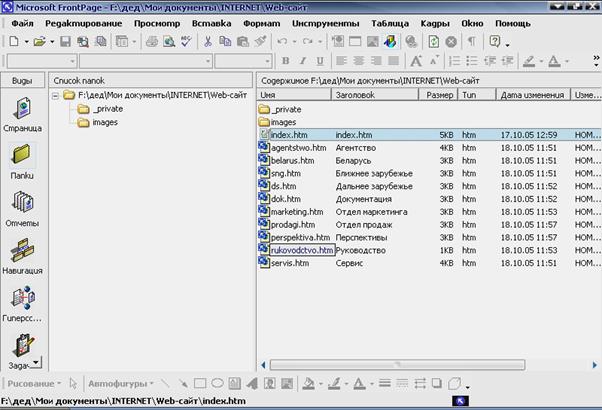Image resolution: width=602 pixels, height=410 pixels.
Task: Open the Редактирование menu
Action: tap(84, 23)
